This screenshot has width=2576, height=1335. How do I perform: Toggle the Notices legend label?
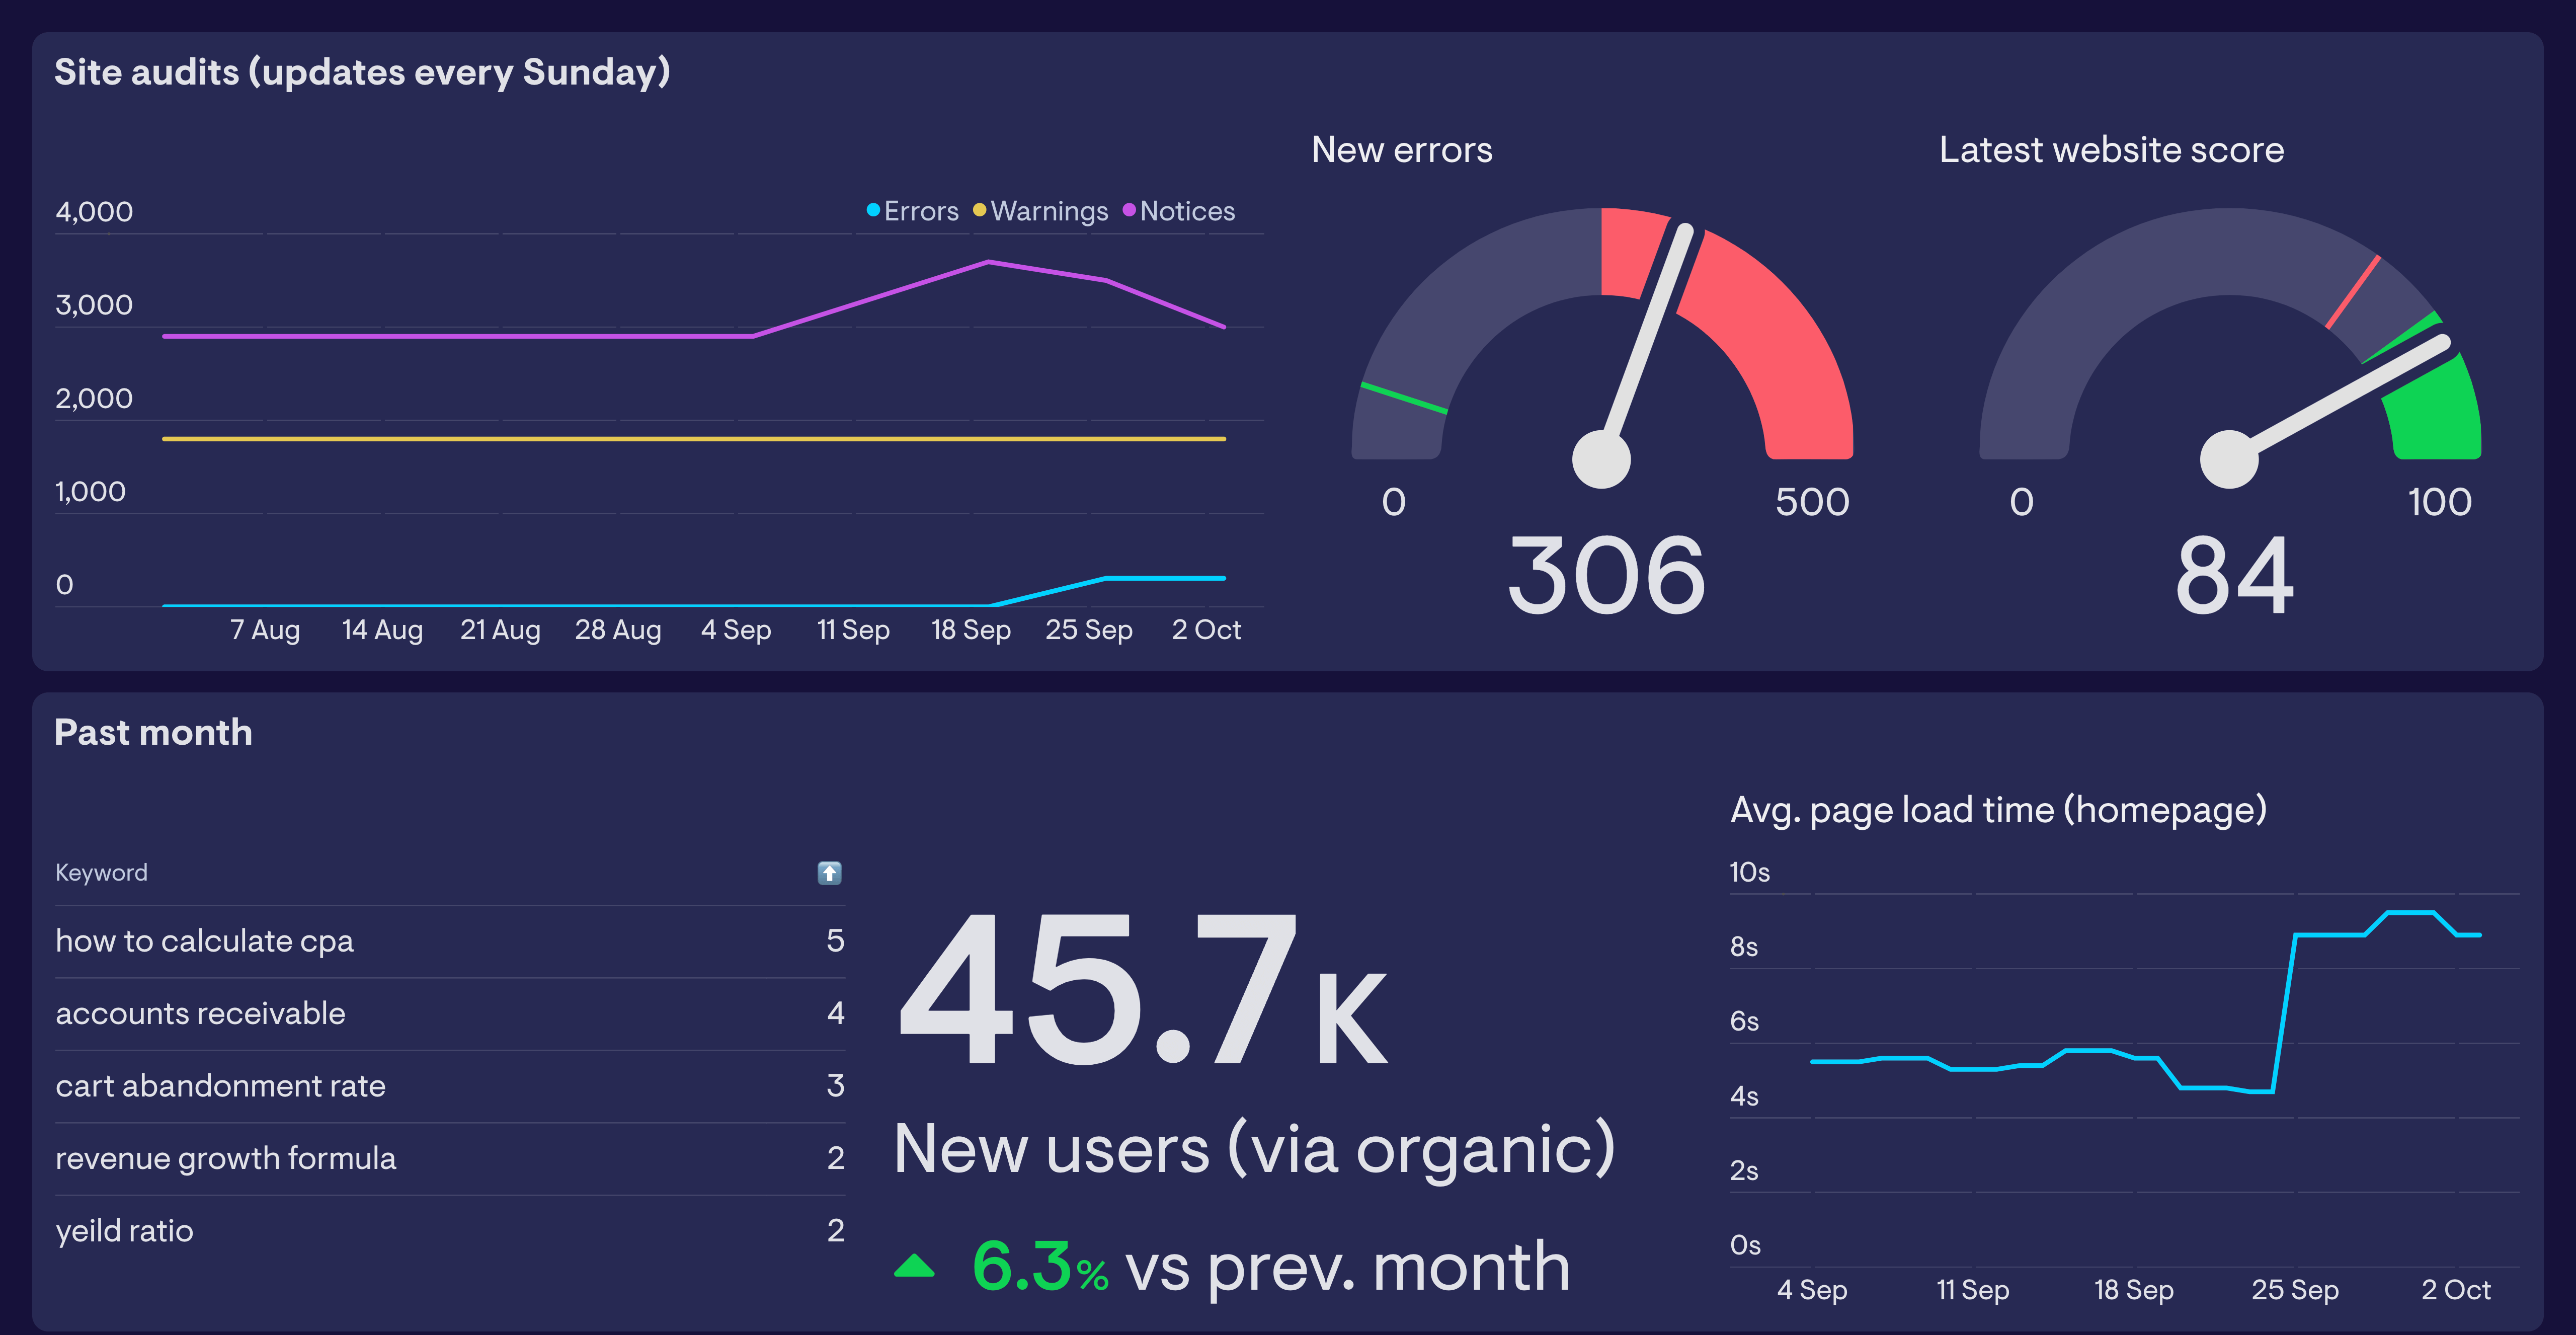(1187, 211)
